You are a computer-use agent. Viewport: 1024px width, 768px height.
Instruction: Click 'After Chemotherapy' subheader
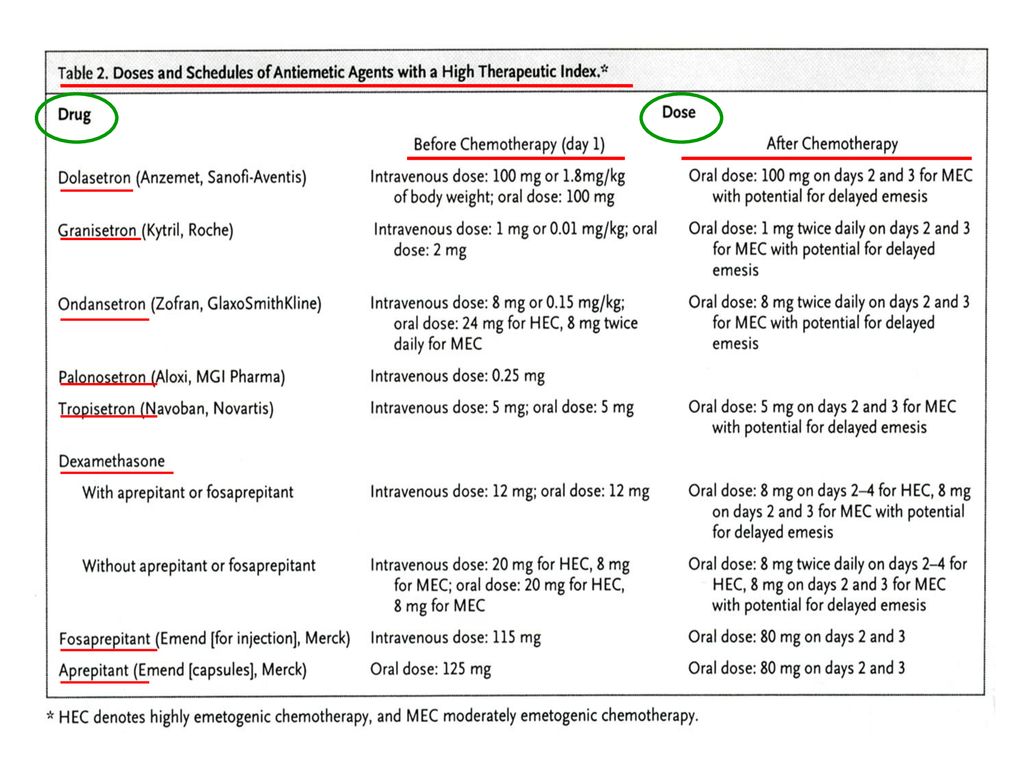(832, 144)
